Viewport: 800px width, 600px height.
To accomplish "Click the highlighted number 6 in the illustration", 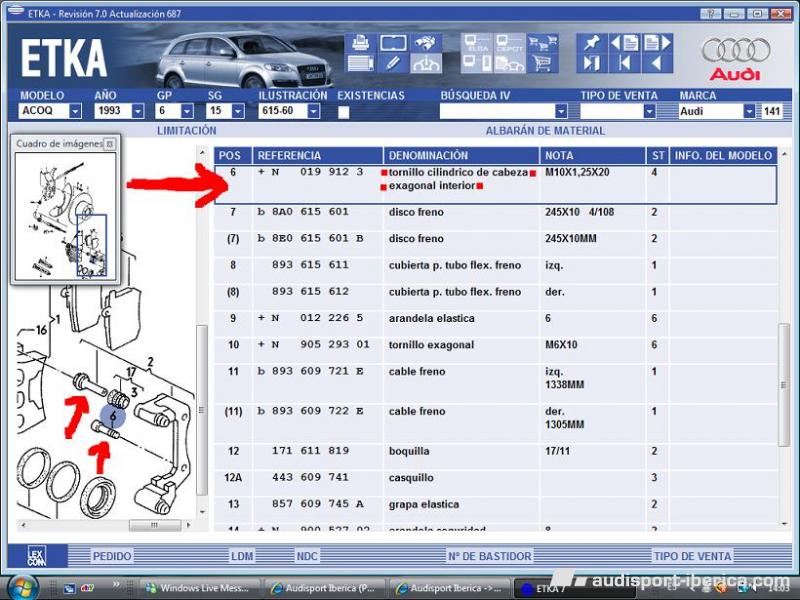I will pos(113,417).
